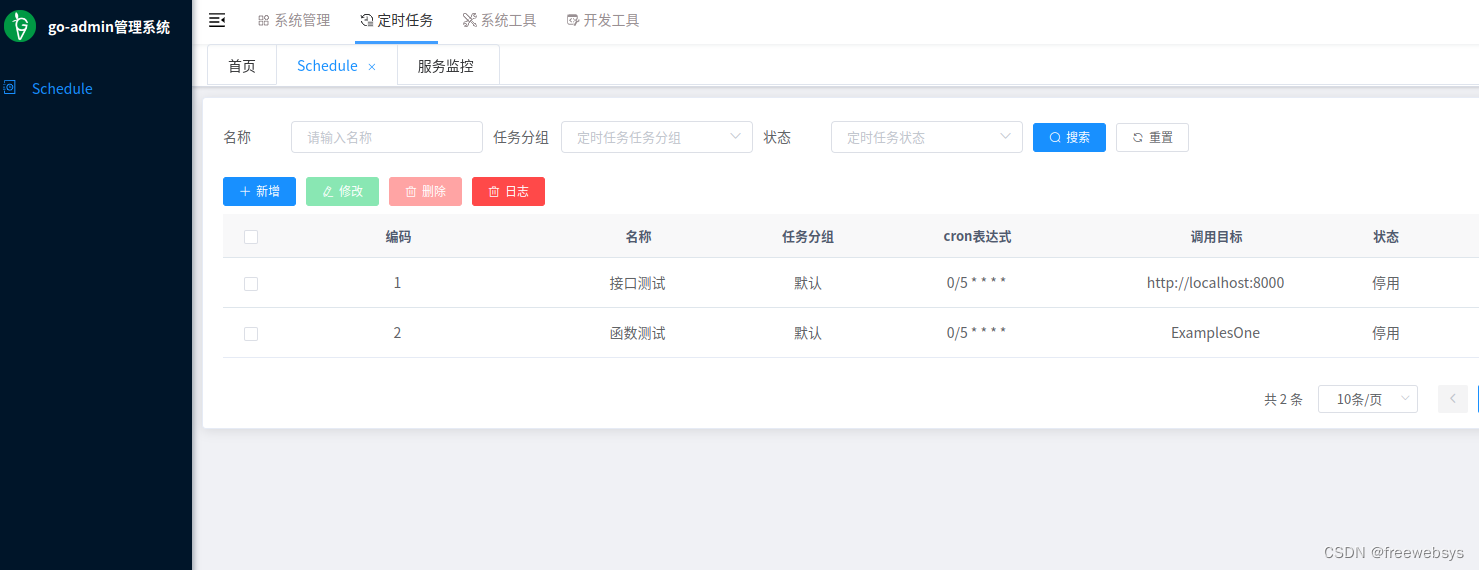Viewport: 1479px width, 570px height.
Task: Click the previous page arrow
Action: 1453,399
